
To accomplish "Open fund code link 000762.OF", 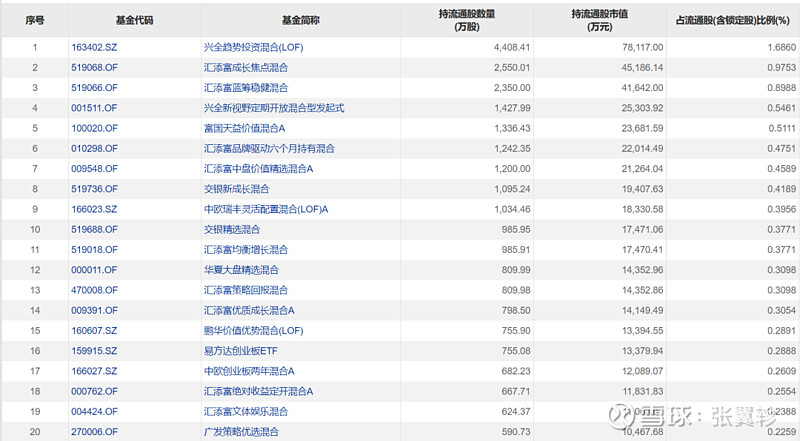I will 94,391.
